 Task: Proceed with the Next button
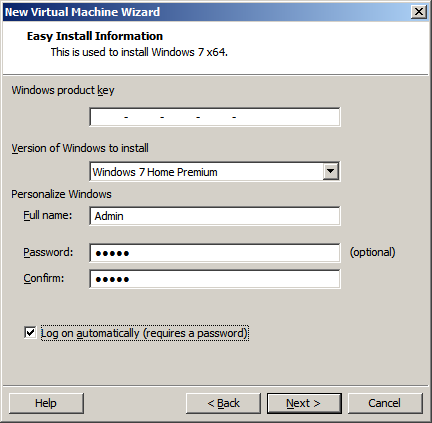304,403
